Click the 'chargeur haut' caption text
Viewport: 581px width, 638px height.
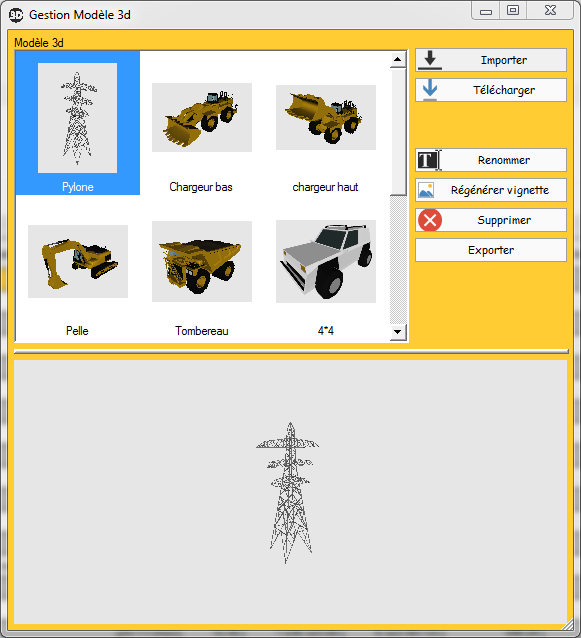click(325, 187)
